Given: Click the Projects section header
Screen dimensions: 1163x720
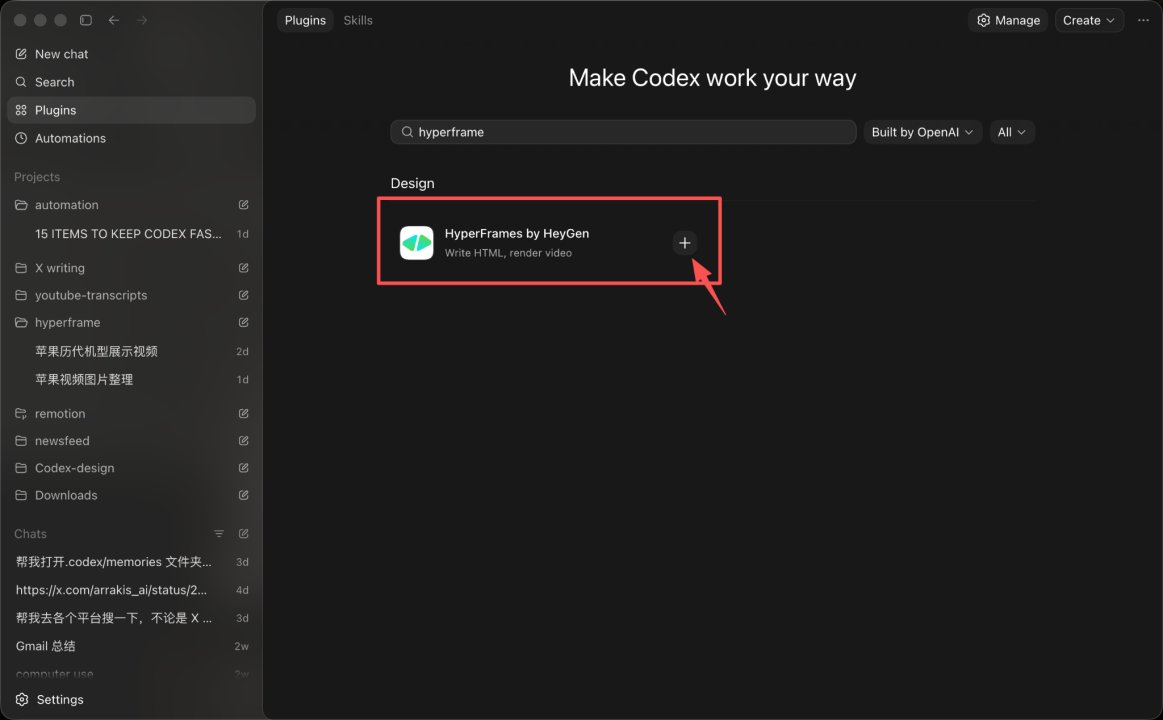Looking at the screenshot, I should [37, 176].
